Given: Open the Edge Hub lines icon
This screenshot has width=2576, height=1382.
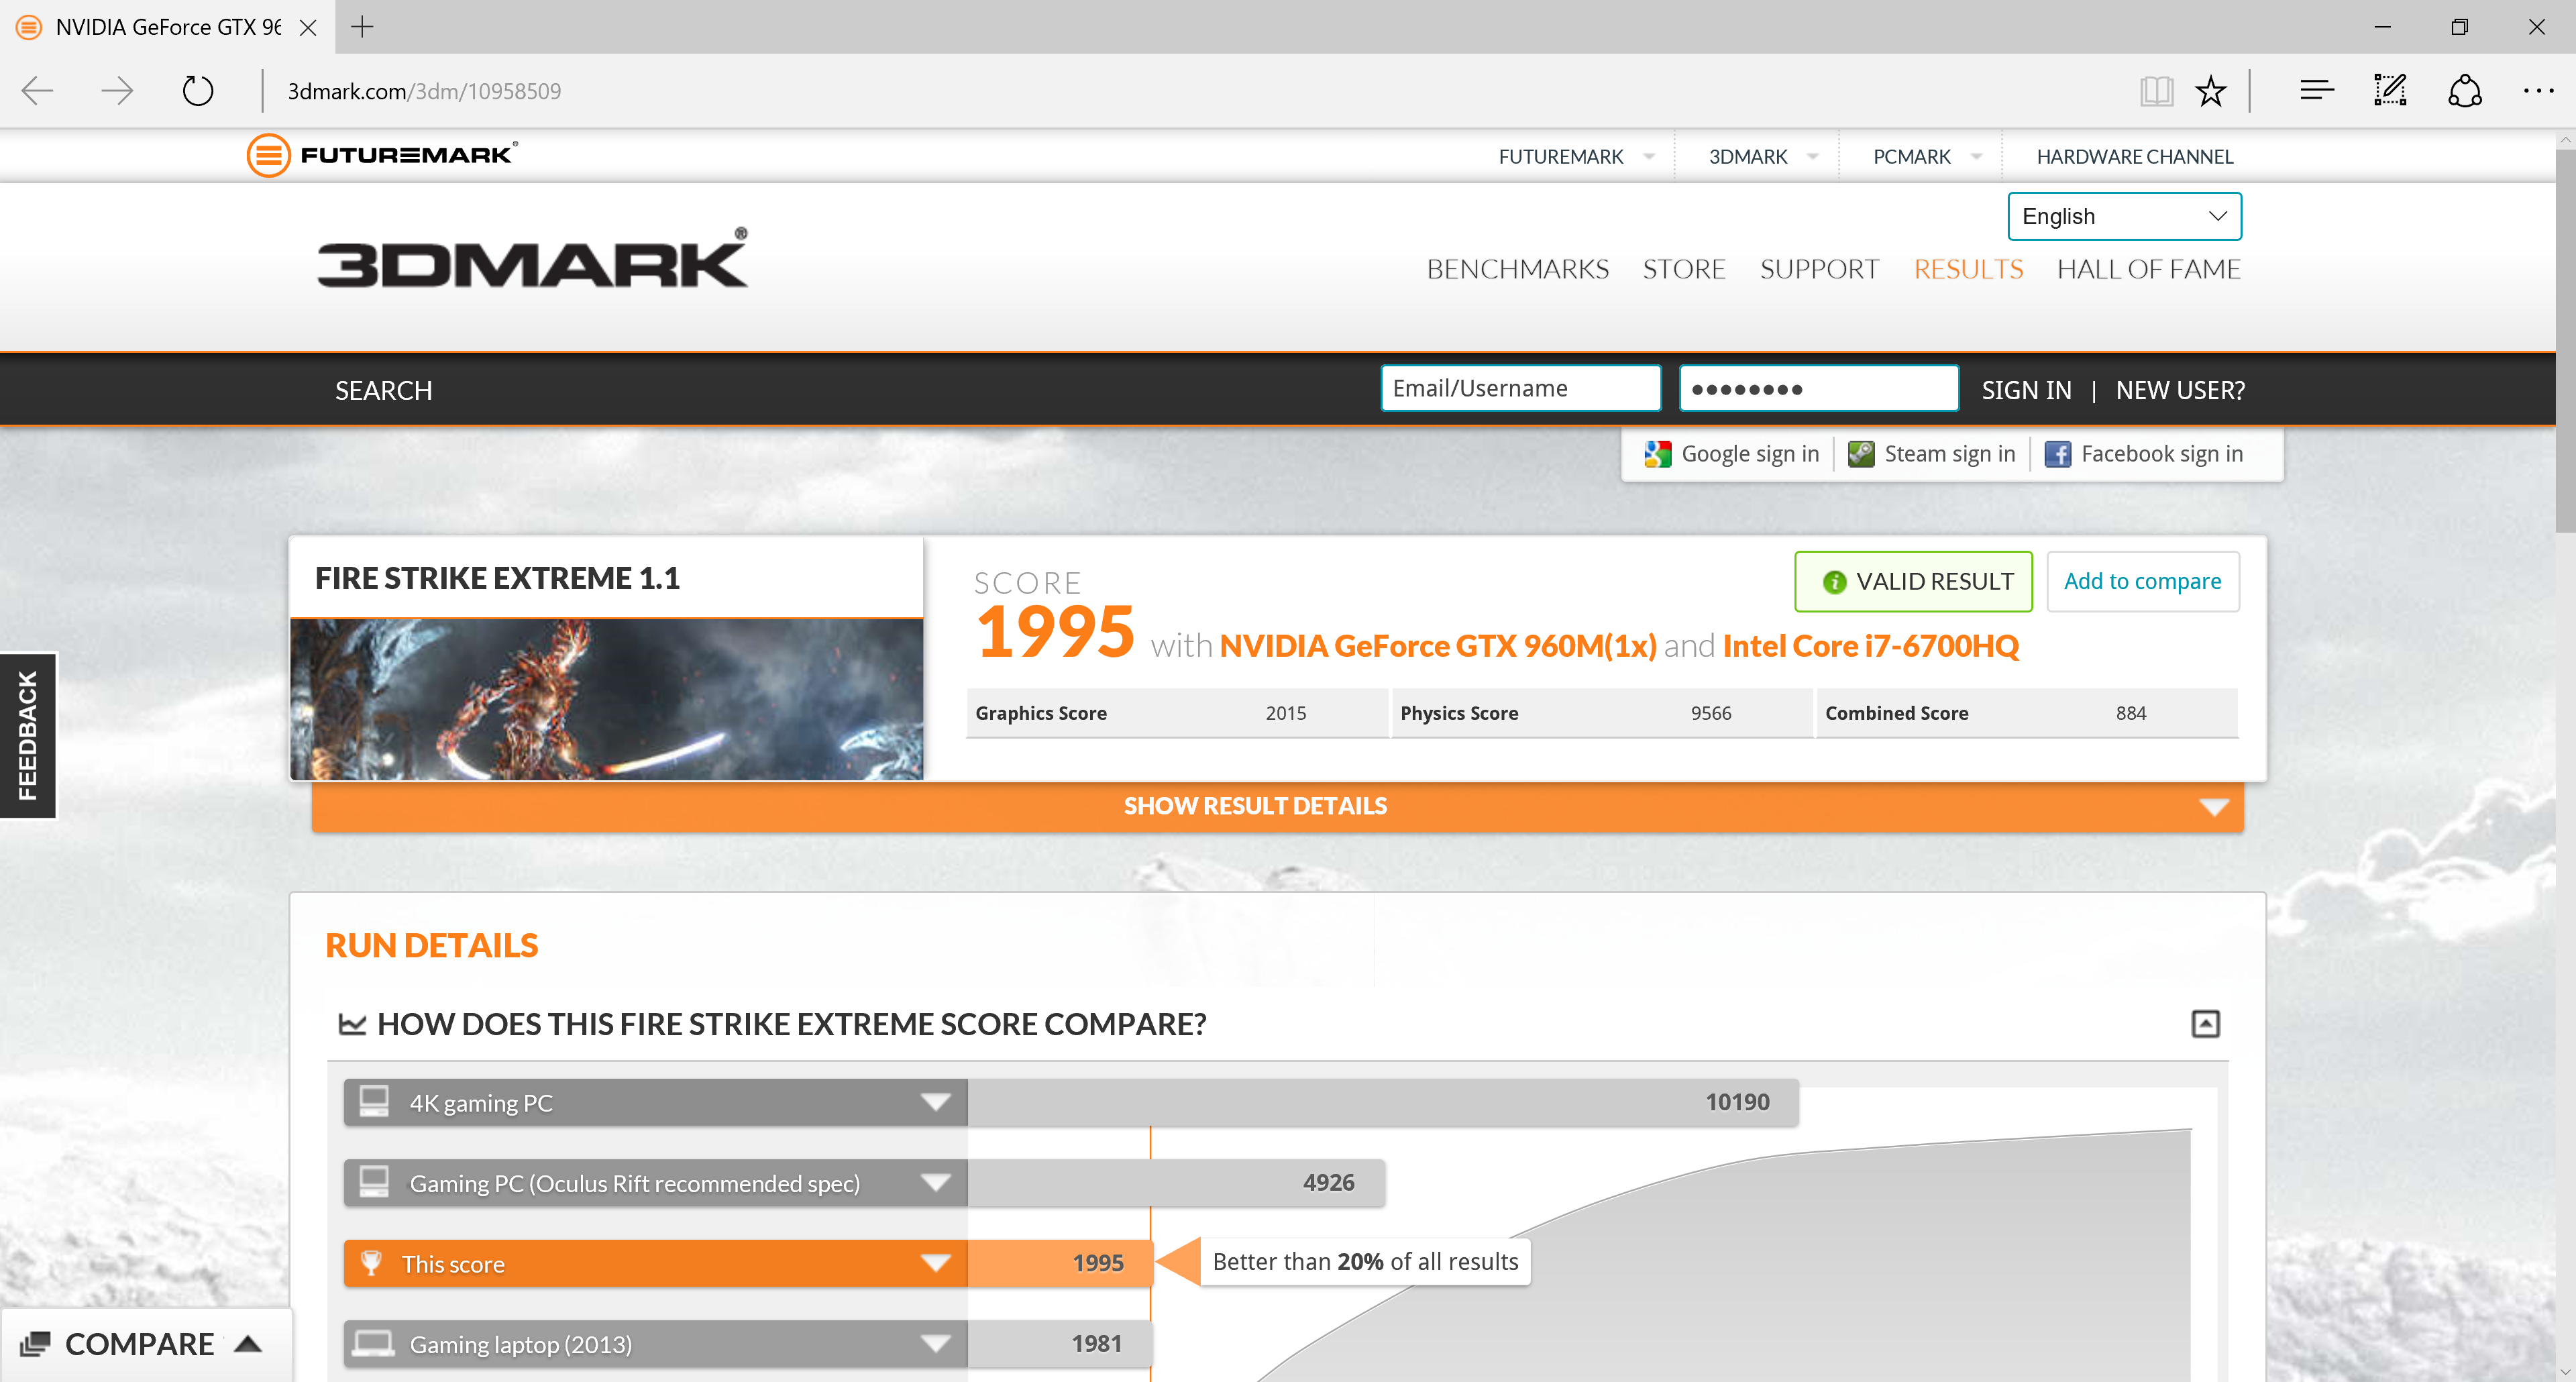Looking at the screenshot, I should (x=2316, y=91).
